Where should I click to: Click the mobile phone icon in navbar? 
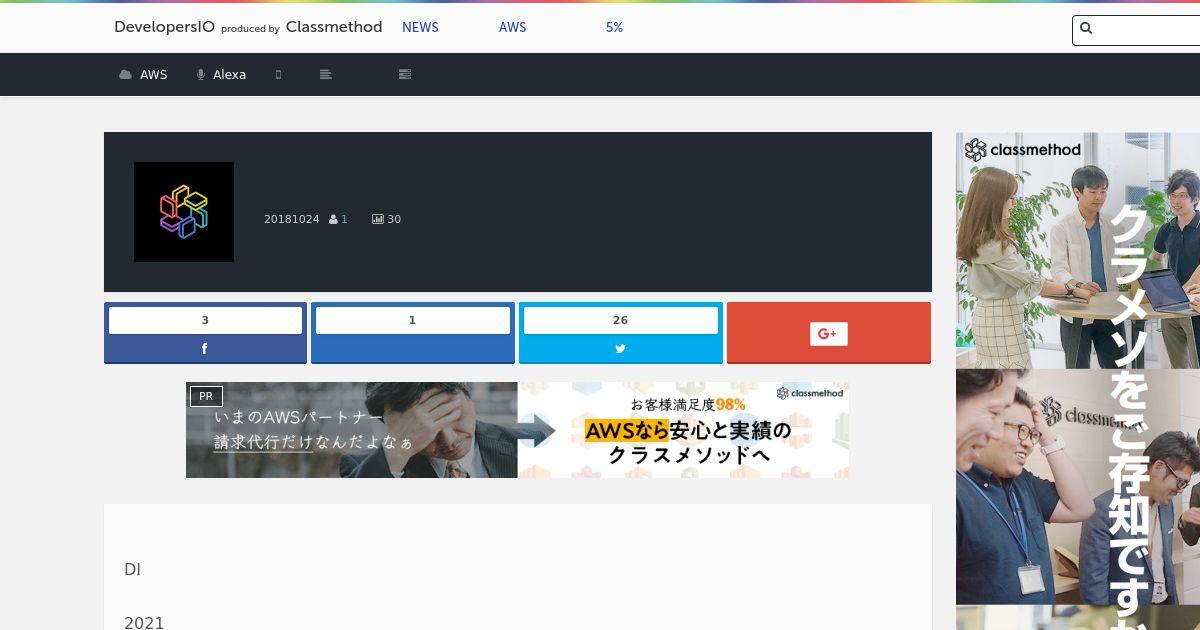pos(279,75)
